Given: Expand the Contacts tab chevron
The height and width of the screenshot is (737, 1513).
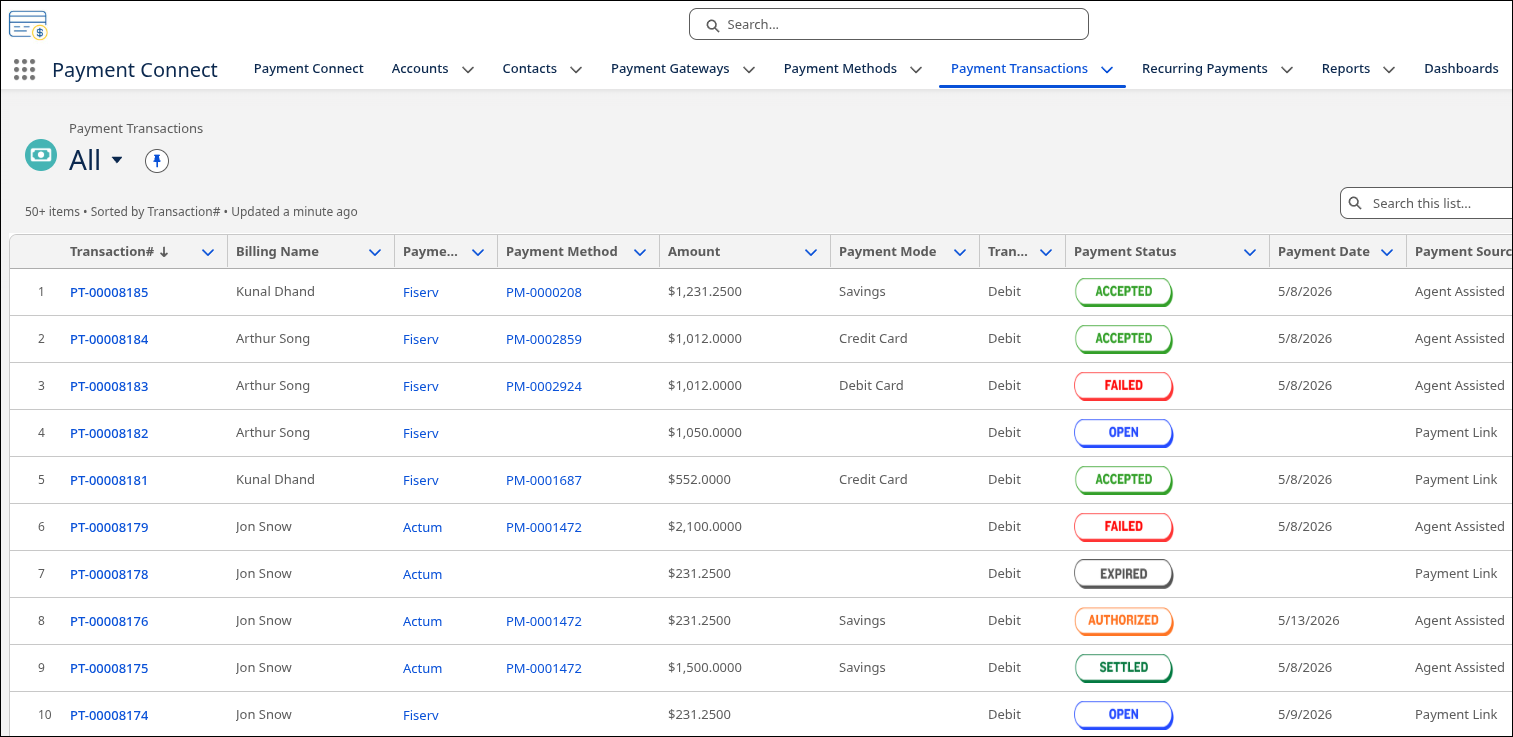Looking at the screenshot, I should pyautogui.click(x=576, y=70).
